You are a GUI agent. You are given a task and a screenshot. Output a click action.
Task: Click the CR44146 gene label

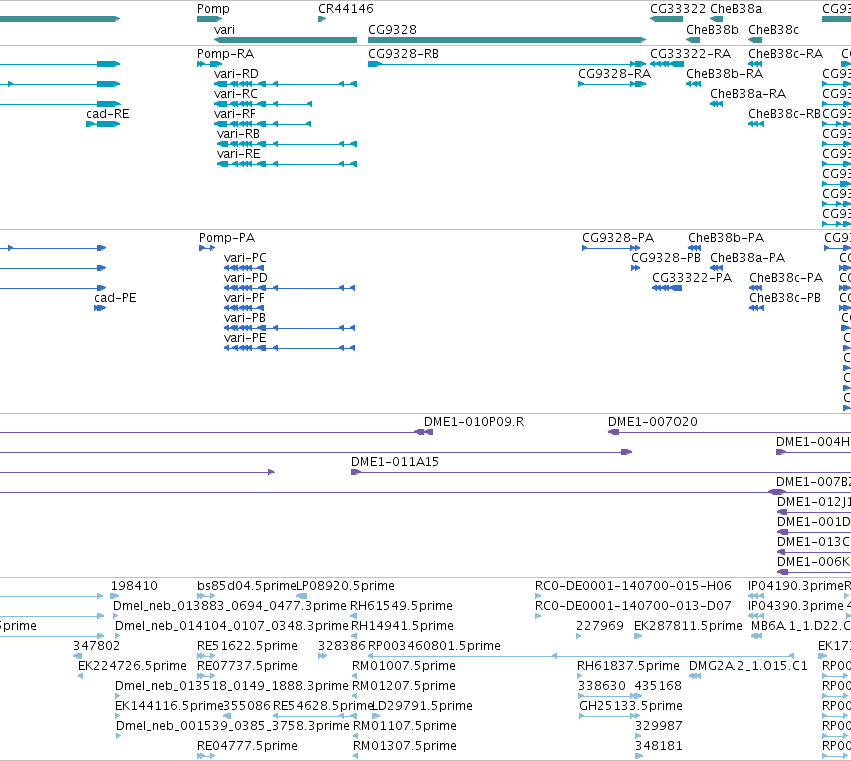346,9
